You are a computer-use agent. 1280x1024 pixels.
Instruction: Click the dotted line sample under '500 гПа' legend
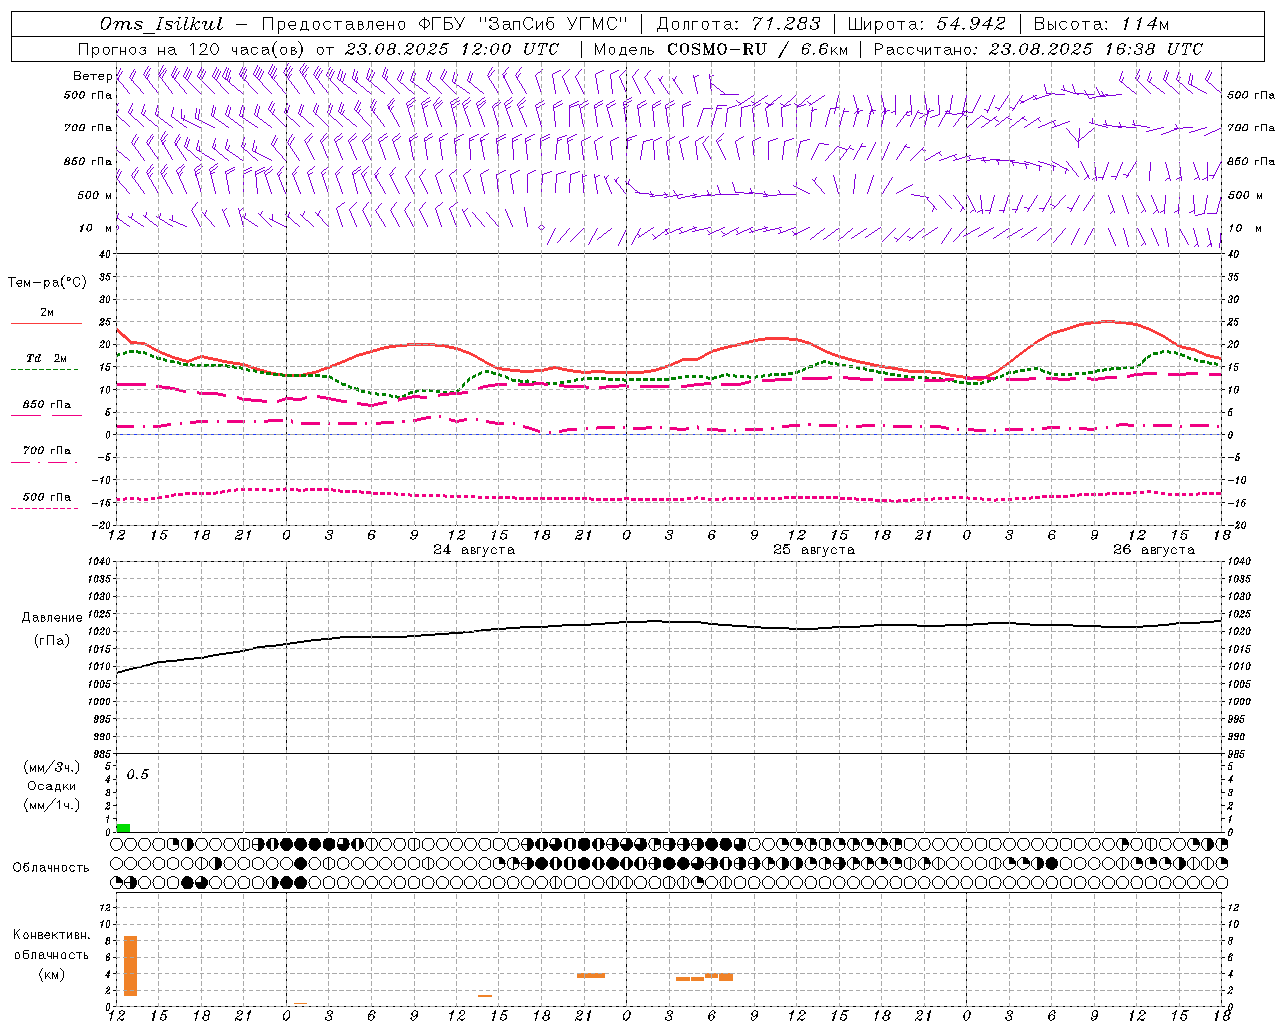(46, 508)
